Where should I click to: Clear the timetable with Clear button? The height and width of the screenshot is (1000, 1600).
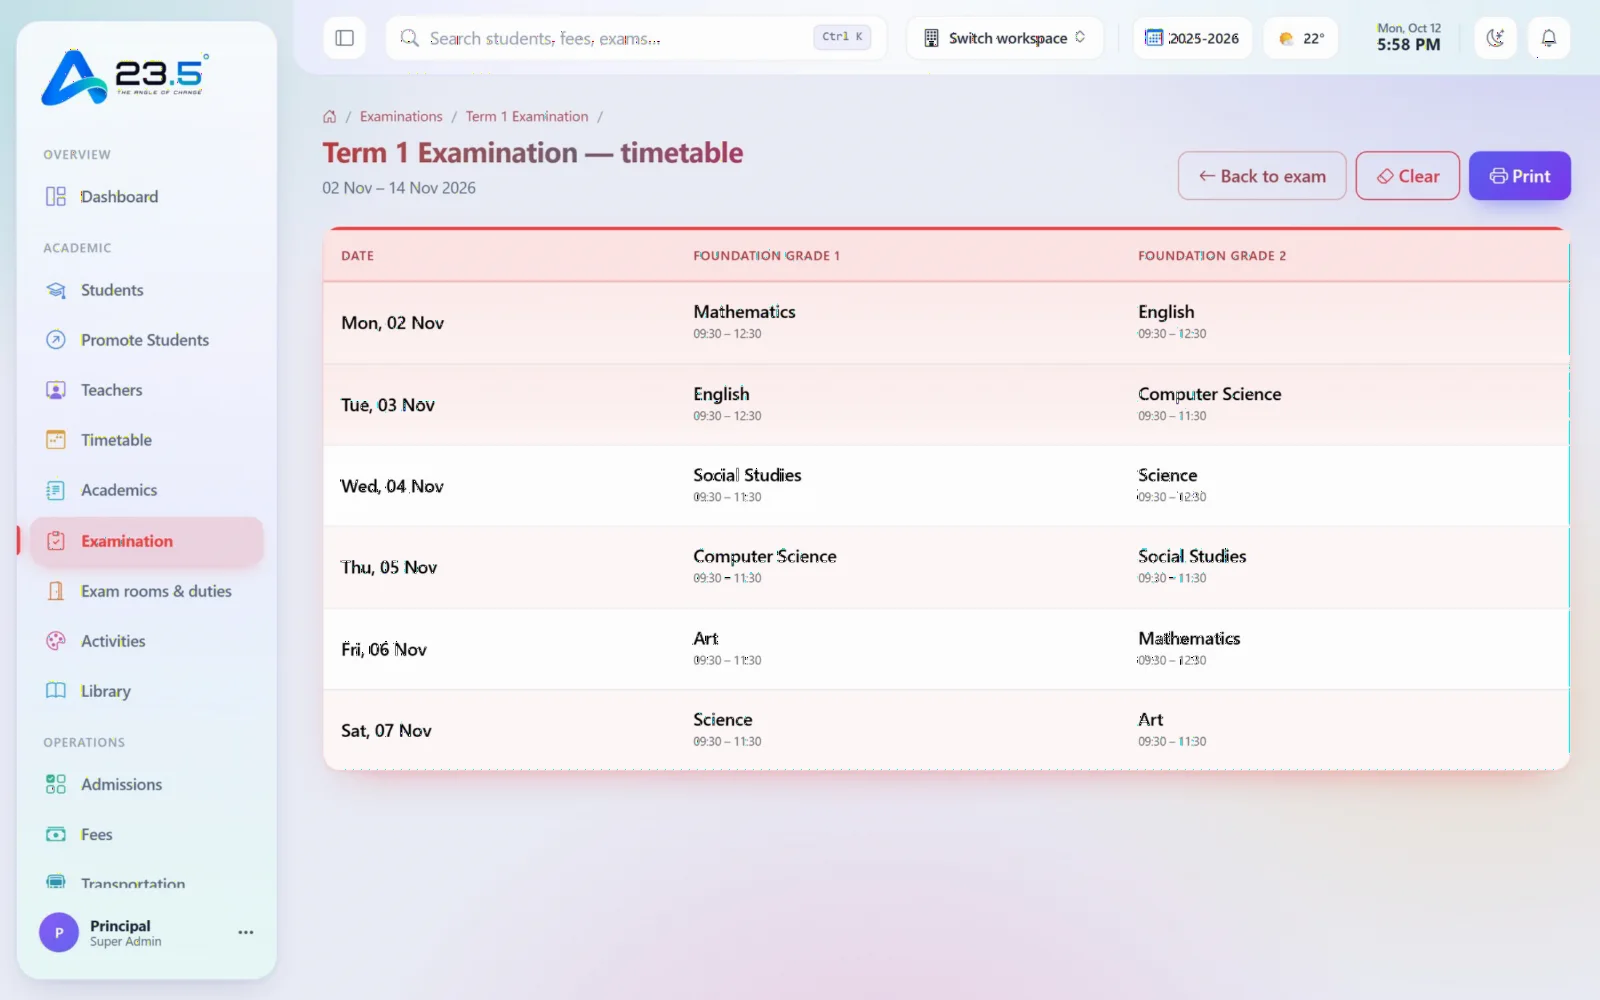[1407, 176]
